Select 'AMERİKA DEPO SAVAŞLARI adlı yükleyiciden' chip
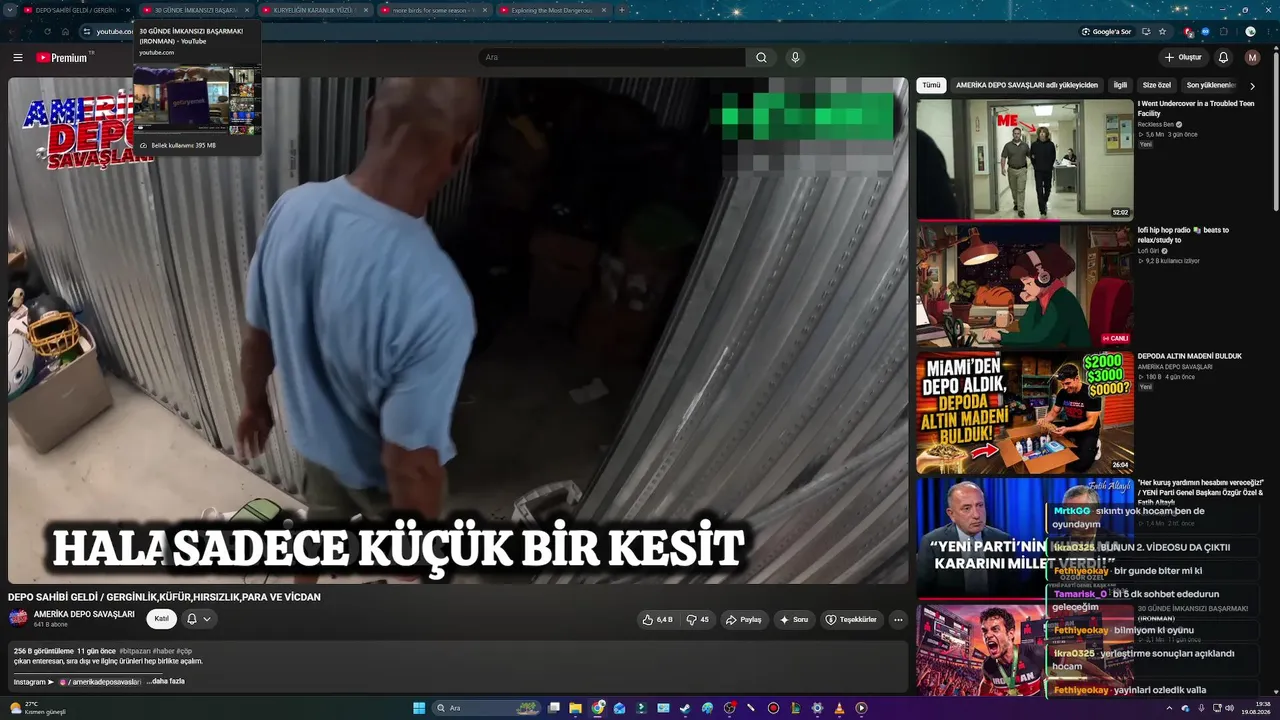Image resolution: width=1280 pixels, height=720 pixels. pos(1027,86)
